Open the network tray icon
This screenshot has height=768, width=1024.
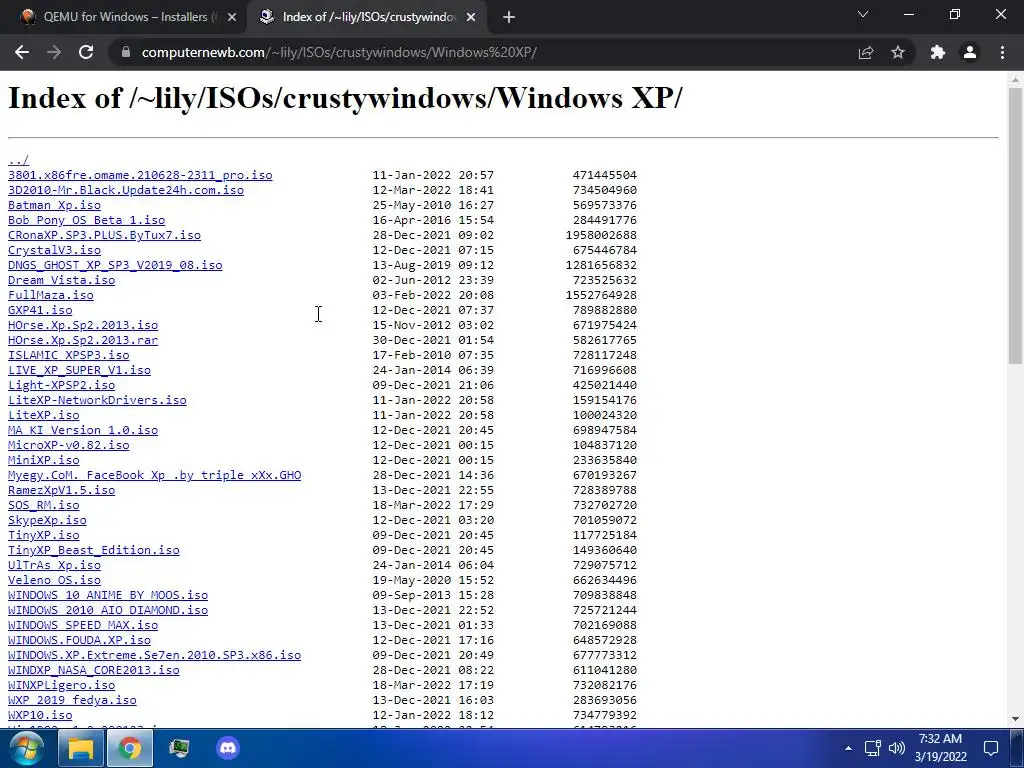[872, 748]
